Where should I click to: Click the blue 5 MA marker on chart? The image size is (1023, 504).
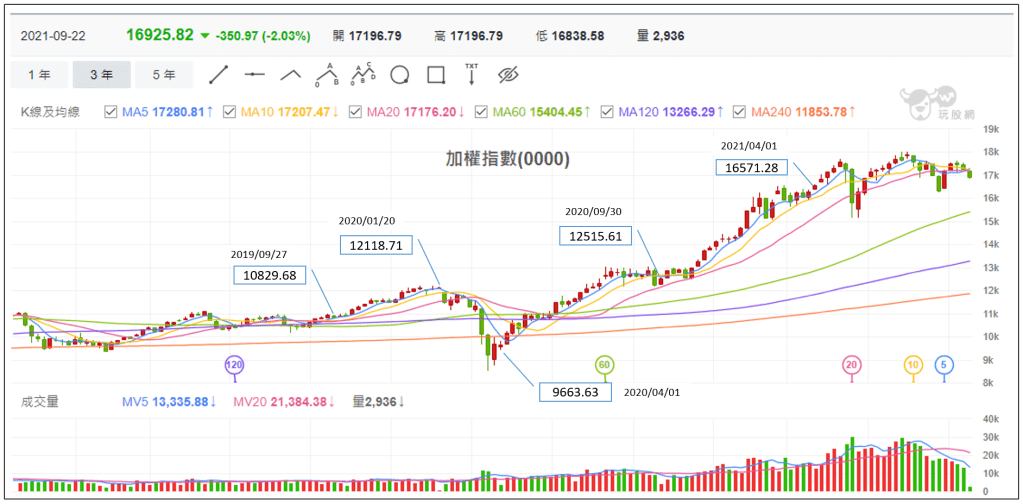[943, 365]
